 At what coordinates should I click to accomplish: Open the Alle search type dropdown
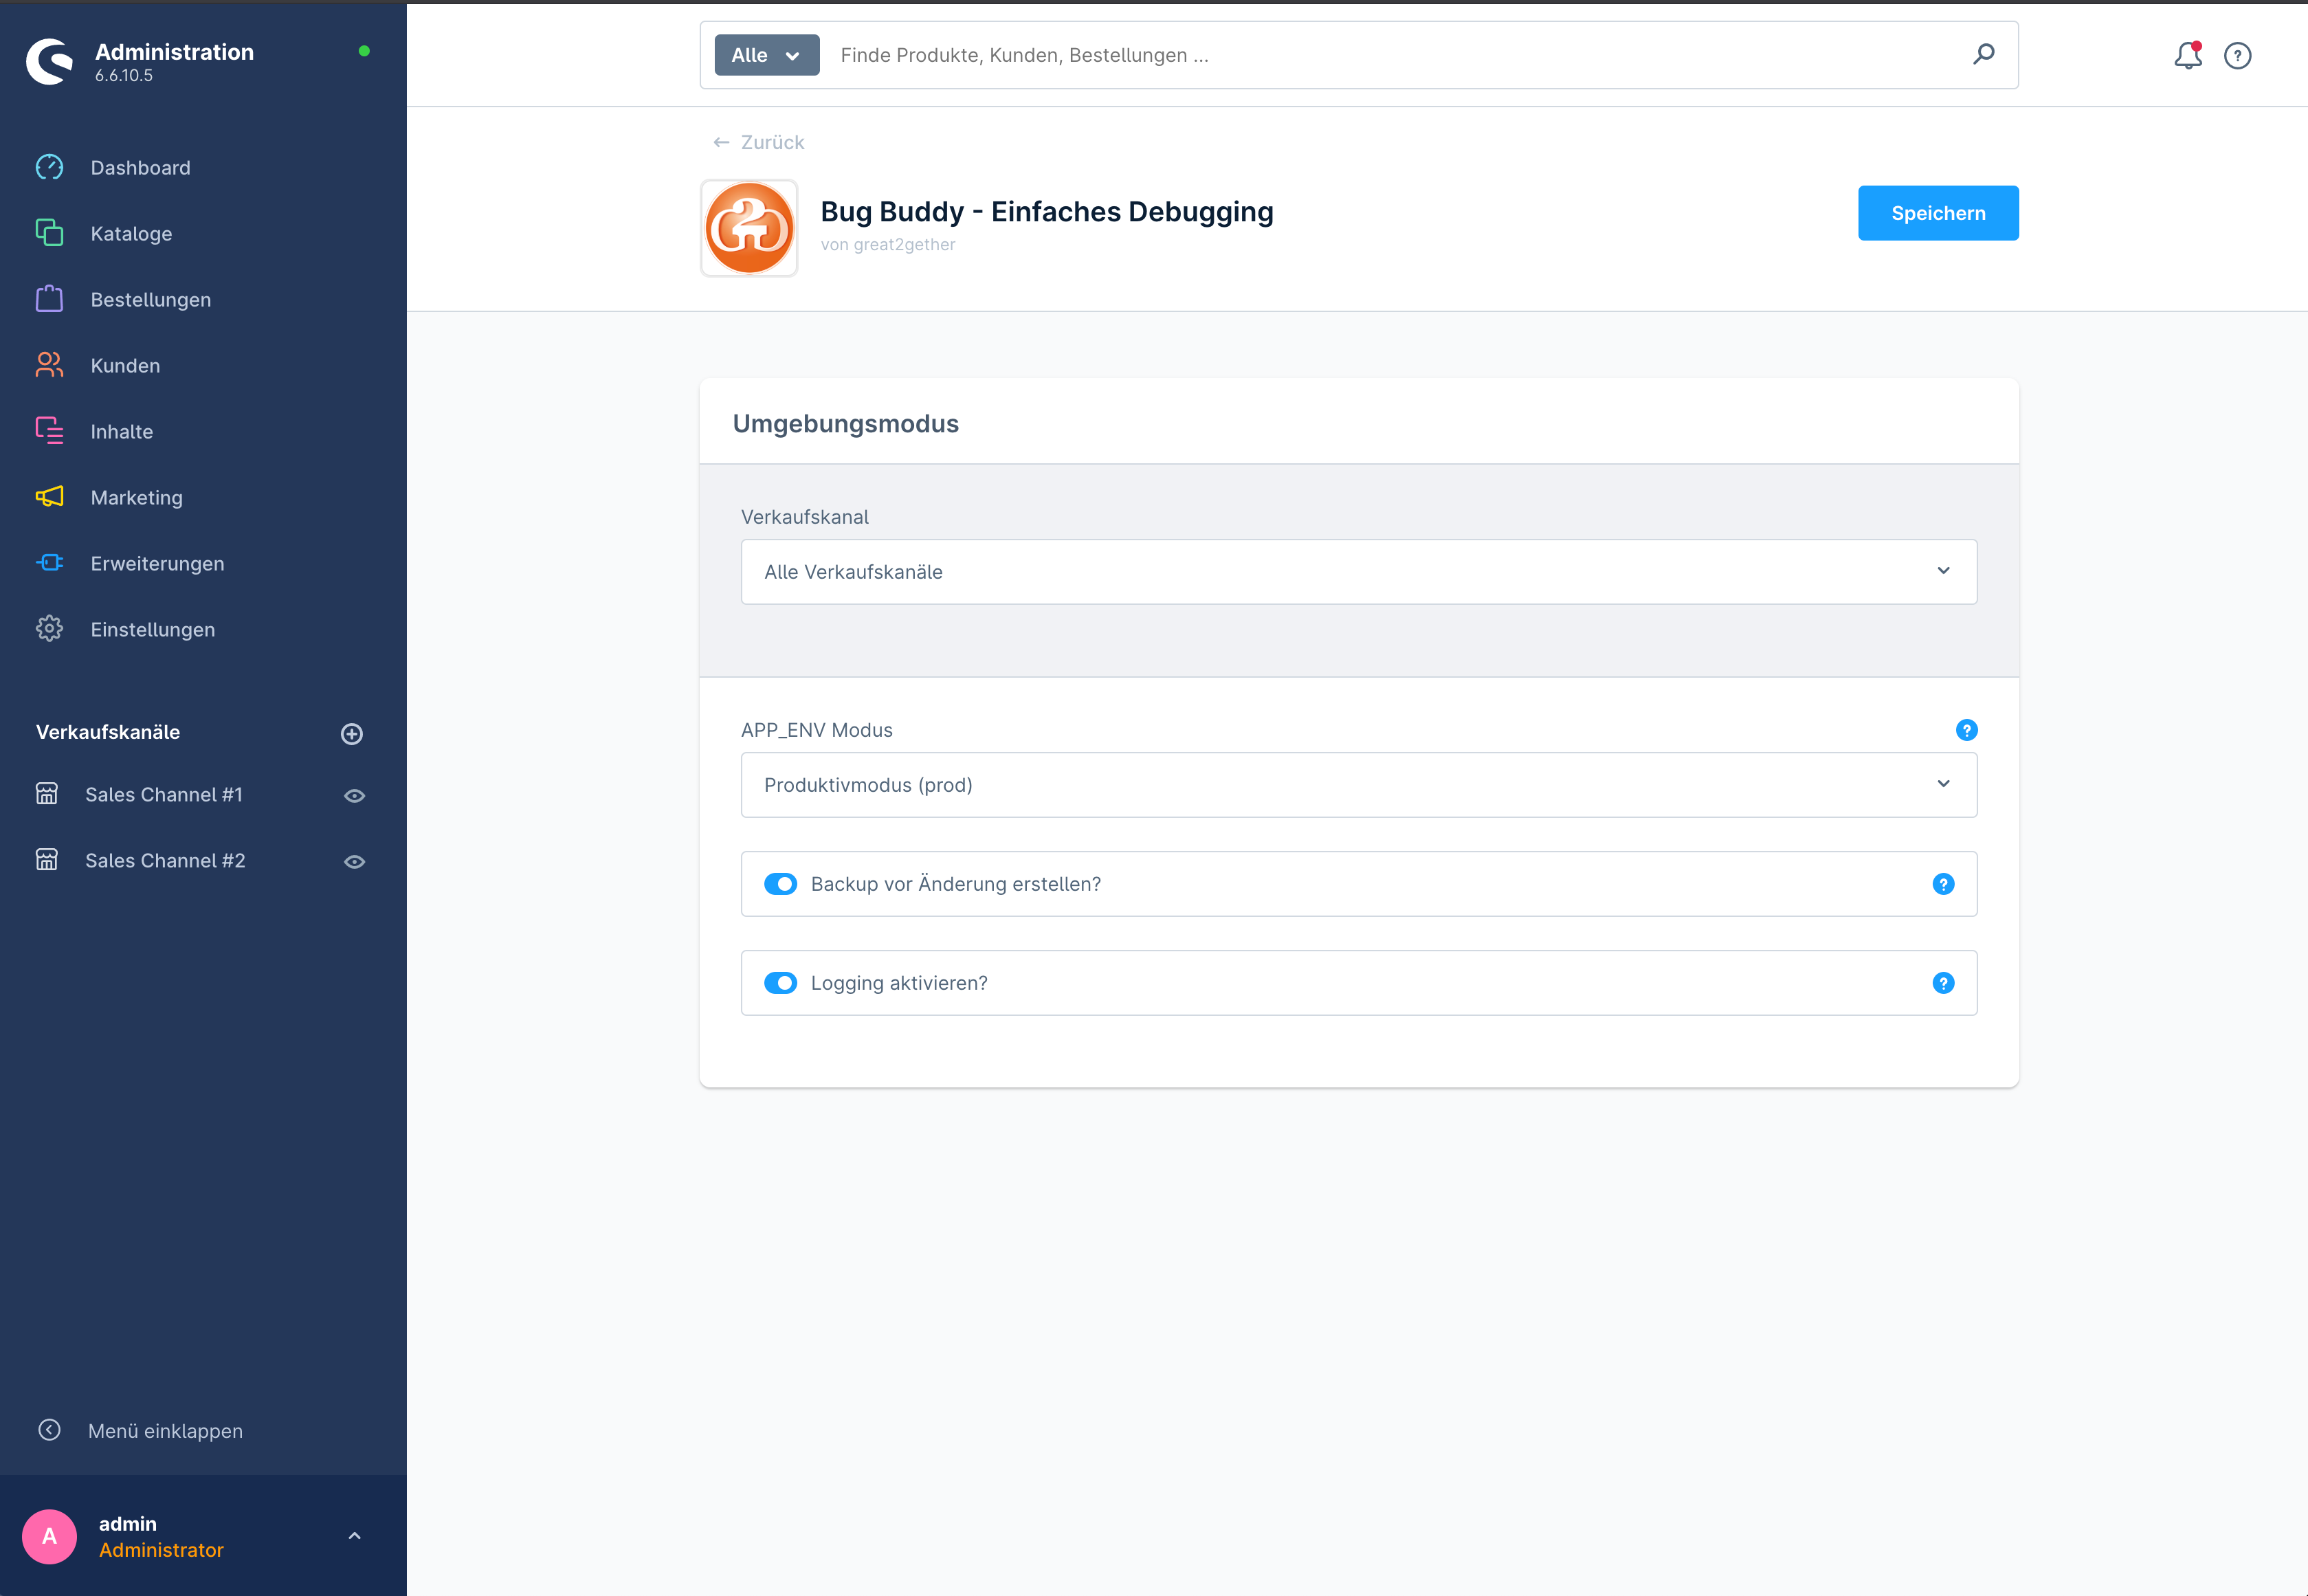point(767,55)
